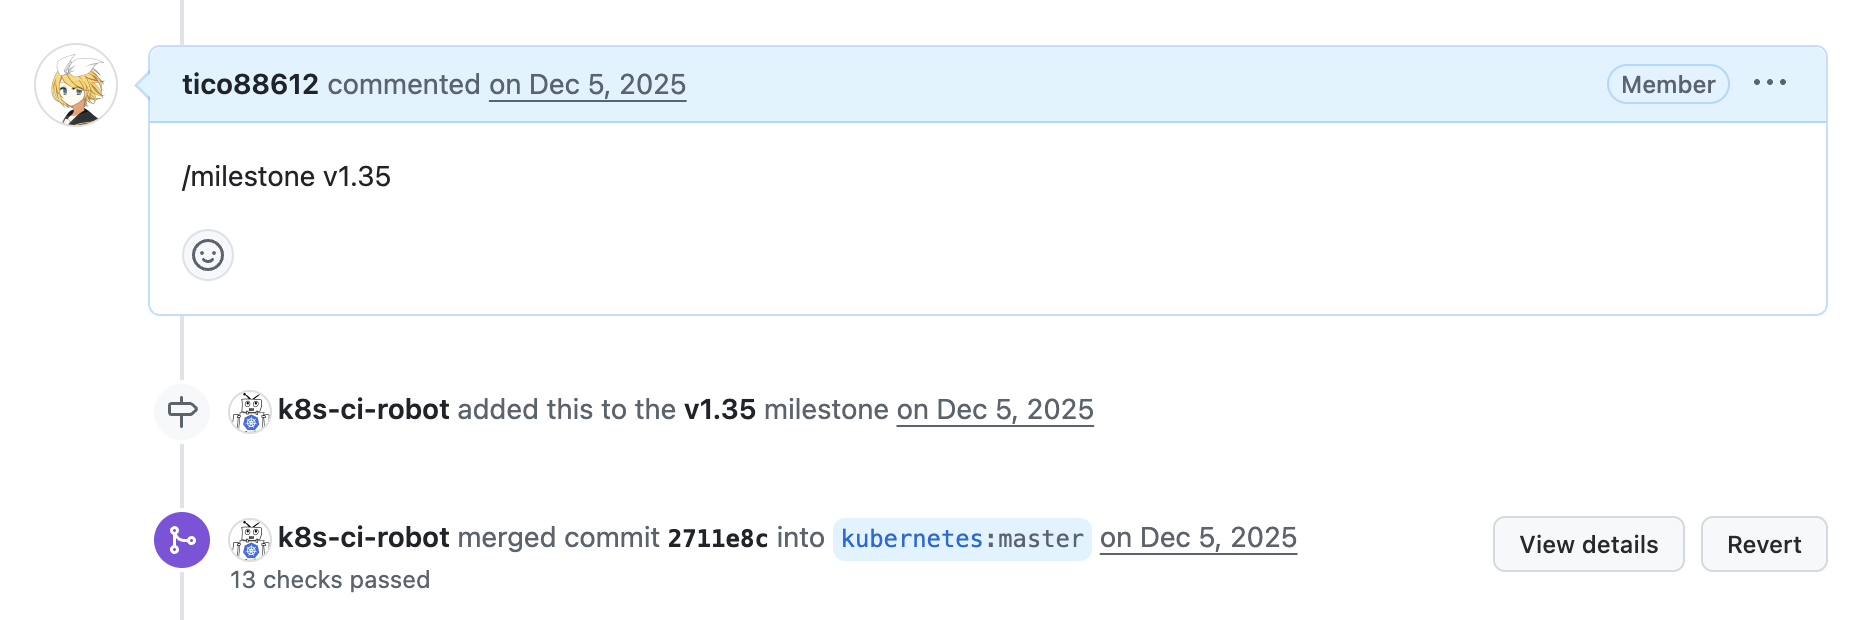
Task: Click the Member badge on the comment
Action: tap(1667, 85)
